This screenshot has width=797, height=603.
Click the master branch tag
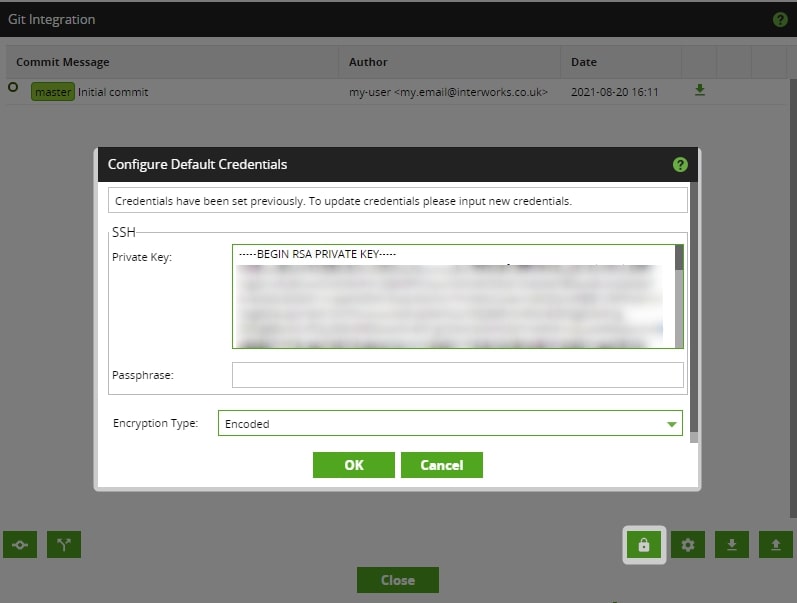[x=53, y=92]
